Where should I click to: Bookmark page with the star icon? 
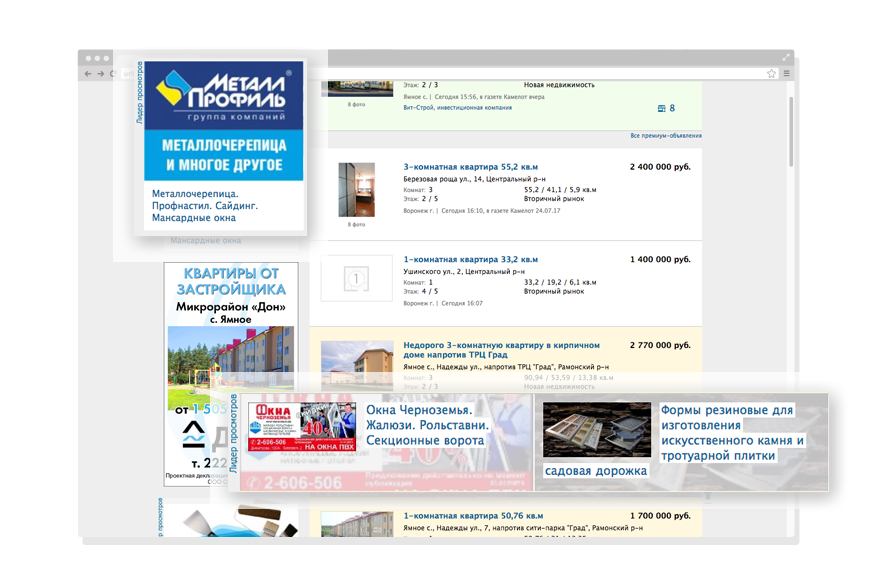point(771,74)
